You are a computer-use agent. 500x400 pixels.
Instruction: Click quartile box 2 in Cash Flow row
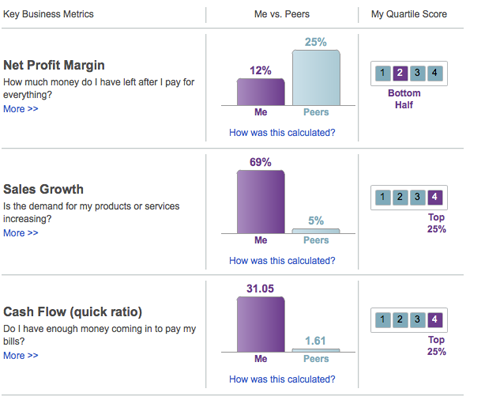[400, 320]
